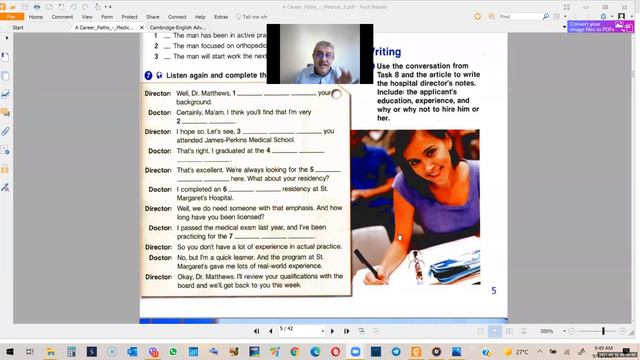Open Opera browser from the taskbar
The height and width of the screenshot is (360, 640).
pyautogui.click(x=336, y=351)
